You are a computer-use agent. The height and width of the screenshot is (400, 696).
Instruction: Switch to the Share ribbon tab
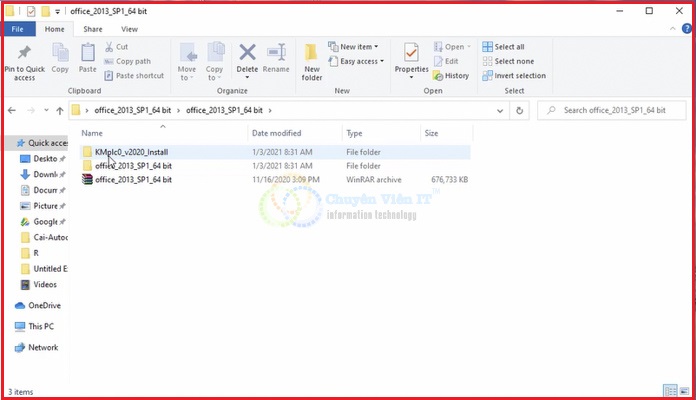(93, 29)
